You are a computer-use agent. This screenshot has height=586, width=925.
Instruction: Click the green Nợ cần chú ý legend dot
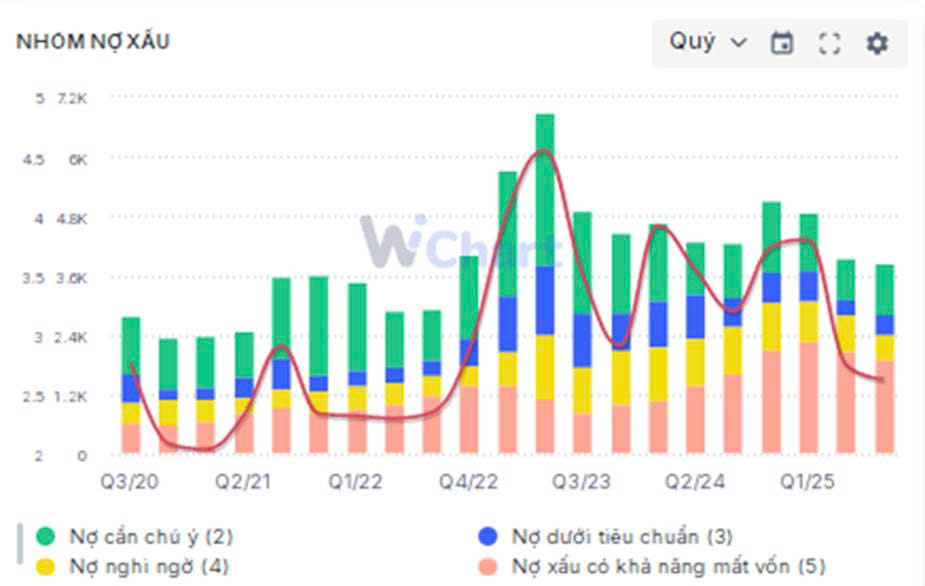tap(46, 536)
